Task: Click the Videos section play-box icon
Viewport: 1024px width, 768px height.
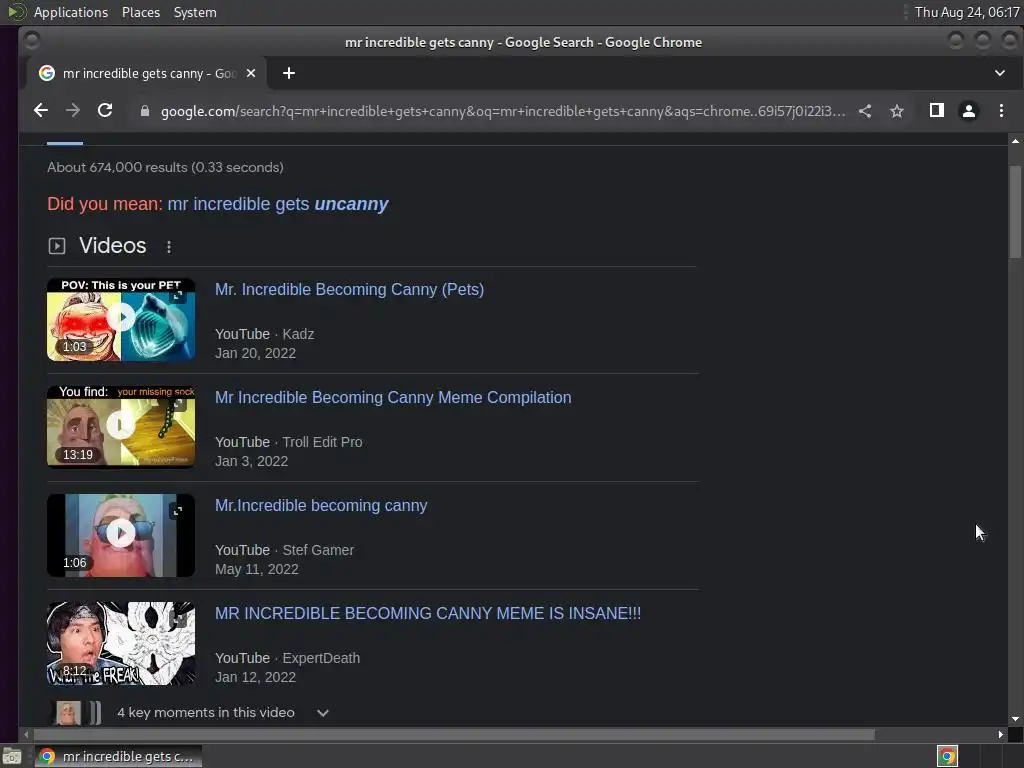Action: (57, 246)
